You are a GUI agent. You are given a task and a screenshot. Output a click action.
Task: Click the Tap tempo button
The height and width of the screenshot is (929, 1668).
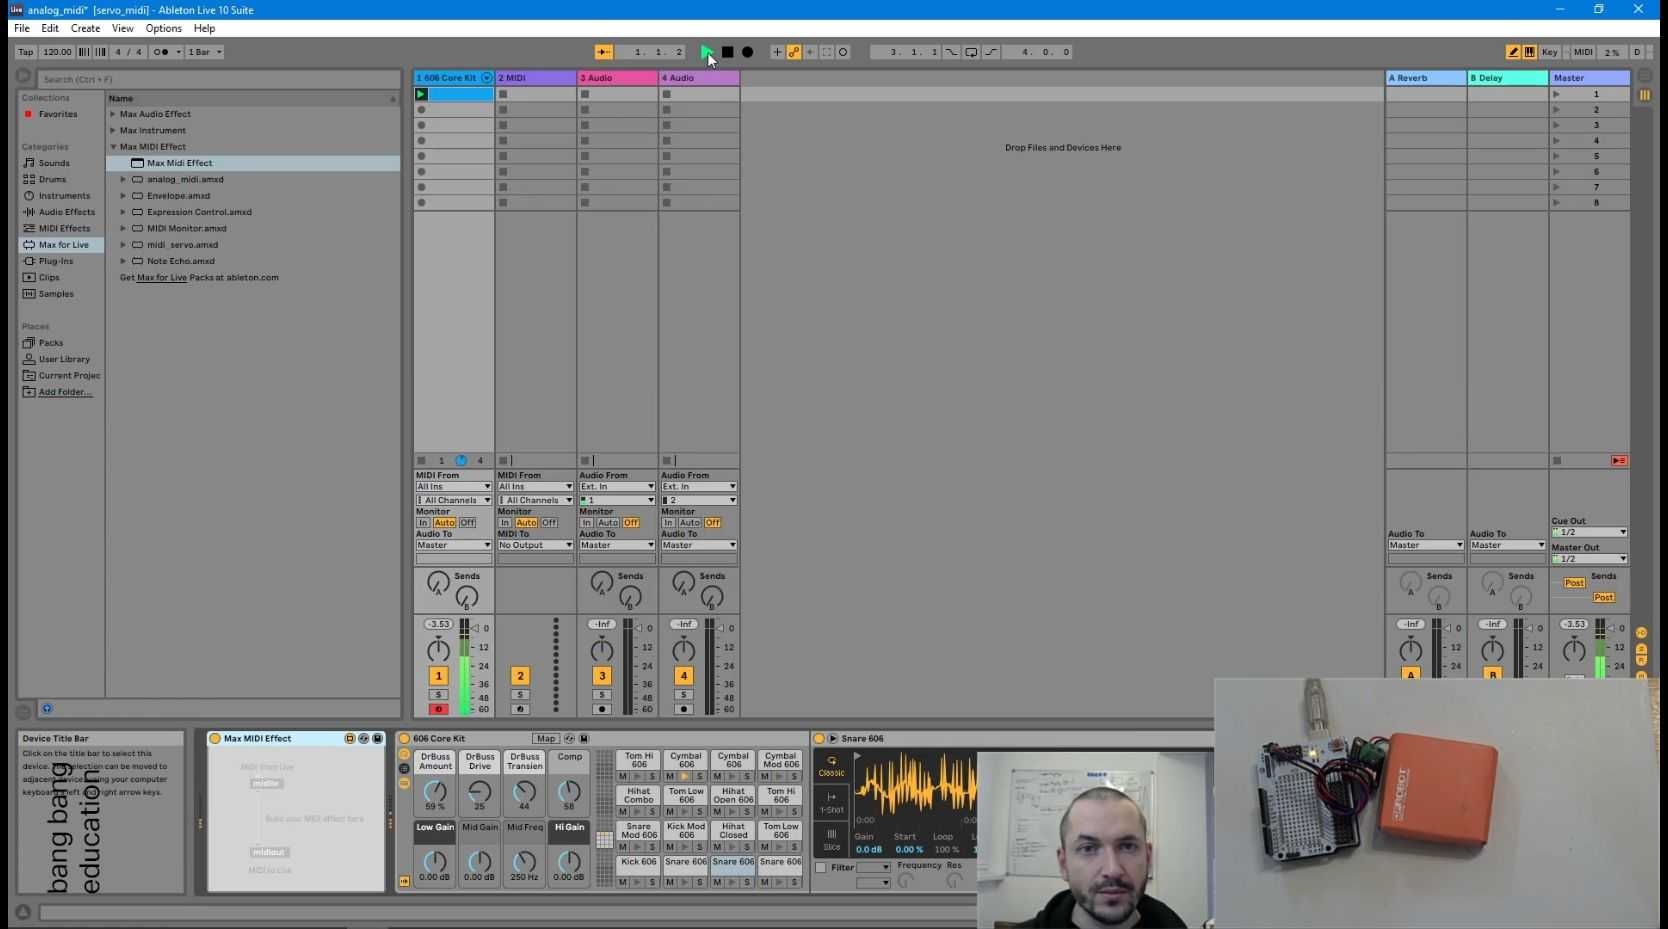[26, 52]
